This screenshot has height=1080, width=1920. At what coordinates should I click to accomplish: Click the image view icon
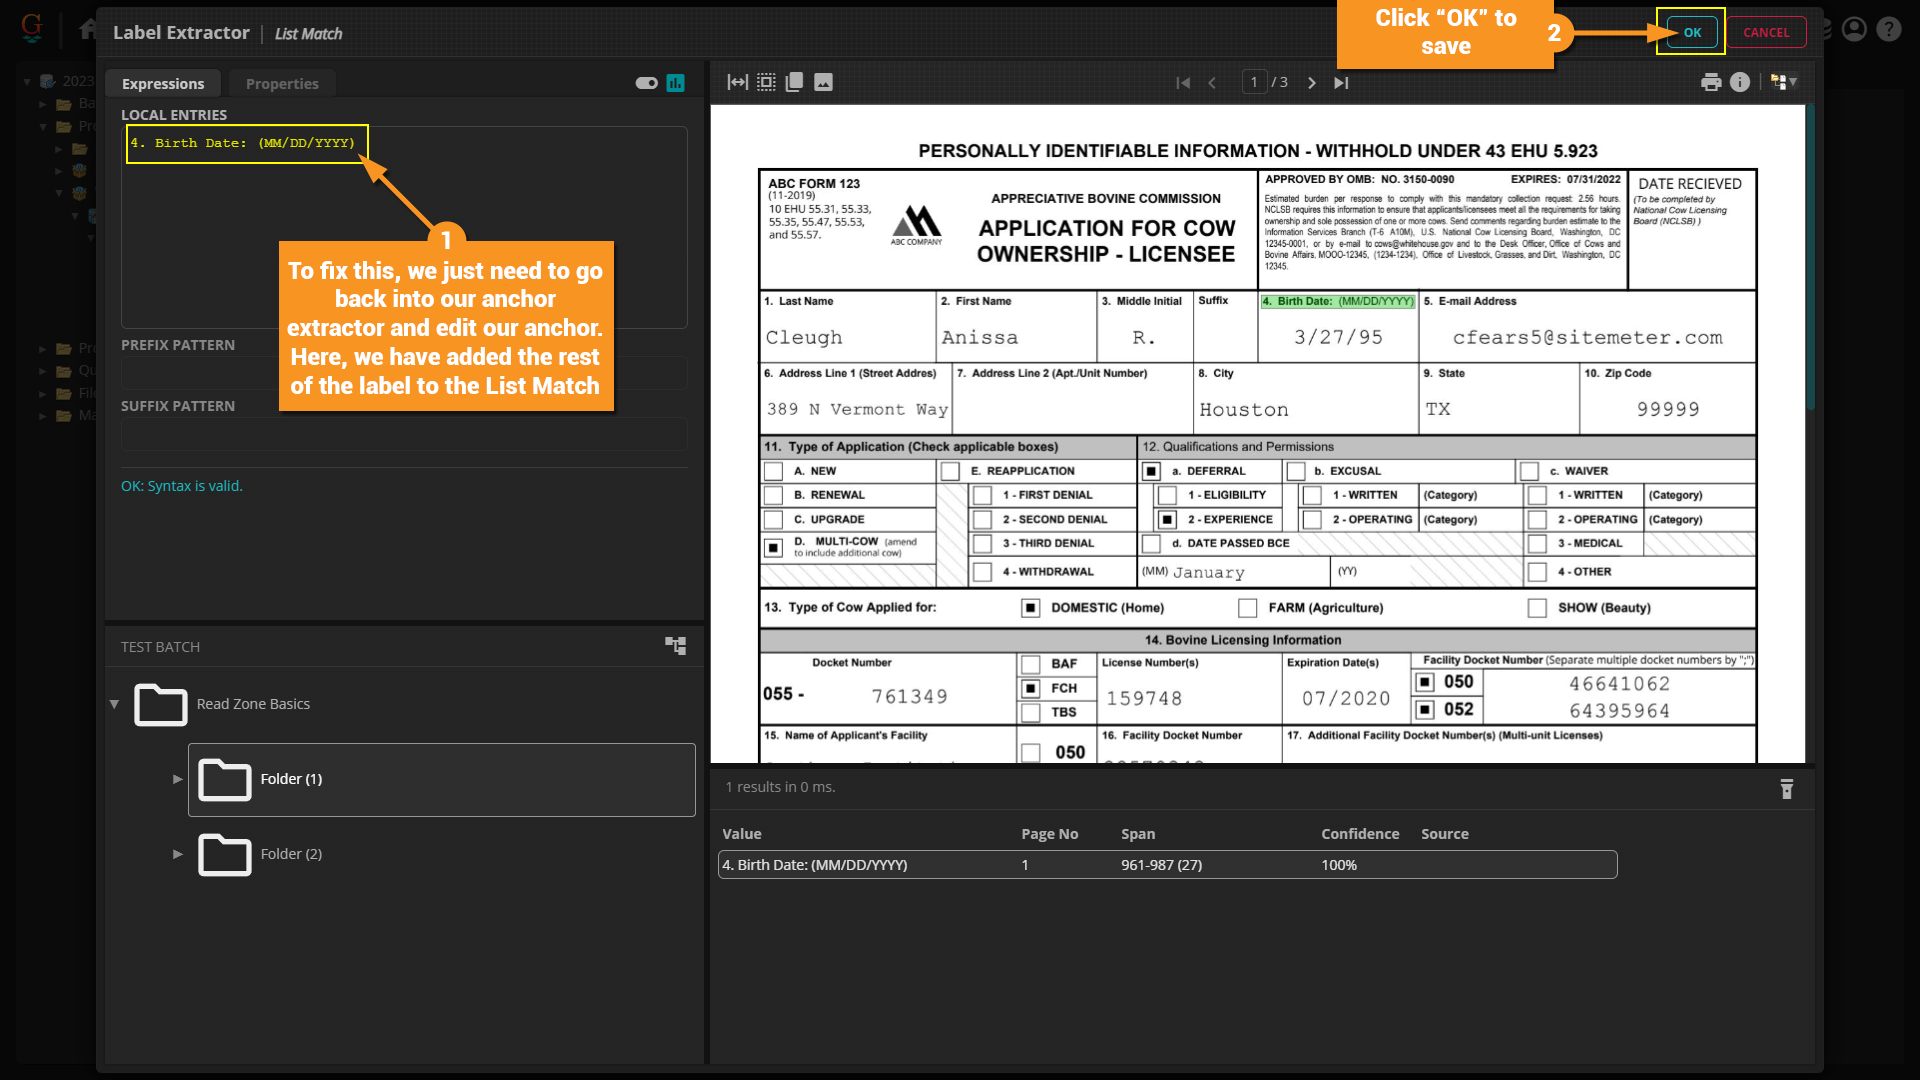tap(823, 82)
